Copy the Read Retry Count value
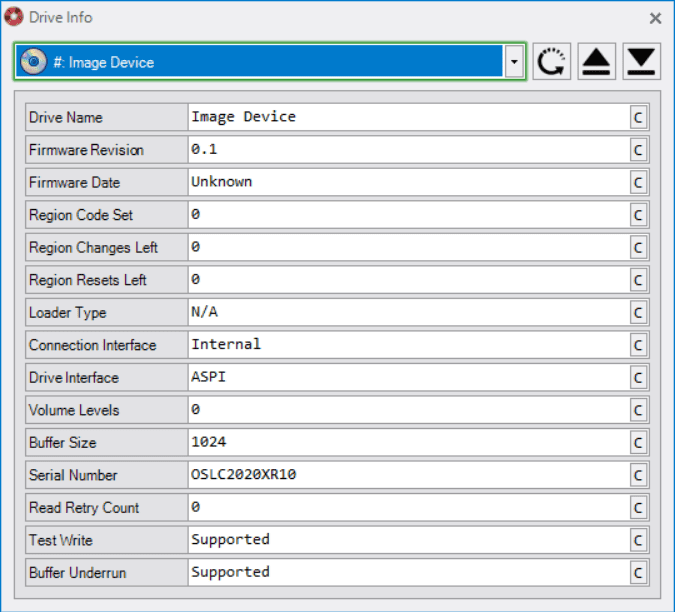The height and width of the screenshot is (612, 675). click(x=638, y=508)
